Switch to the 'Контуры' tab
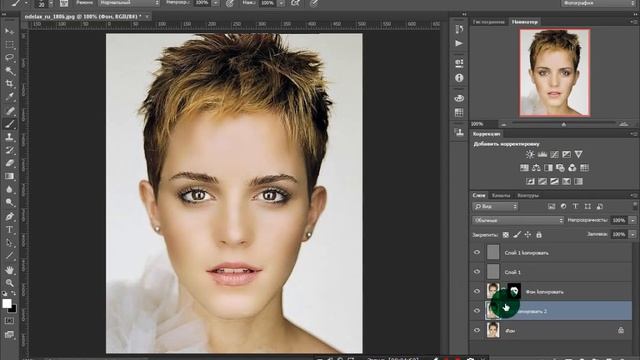Screen dimensions: 640x360 [528, 196]
